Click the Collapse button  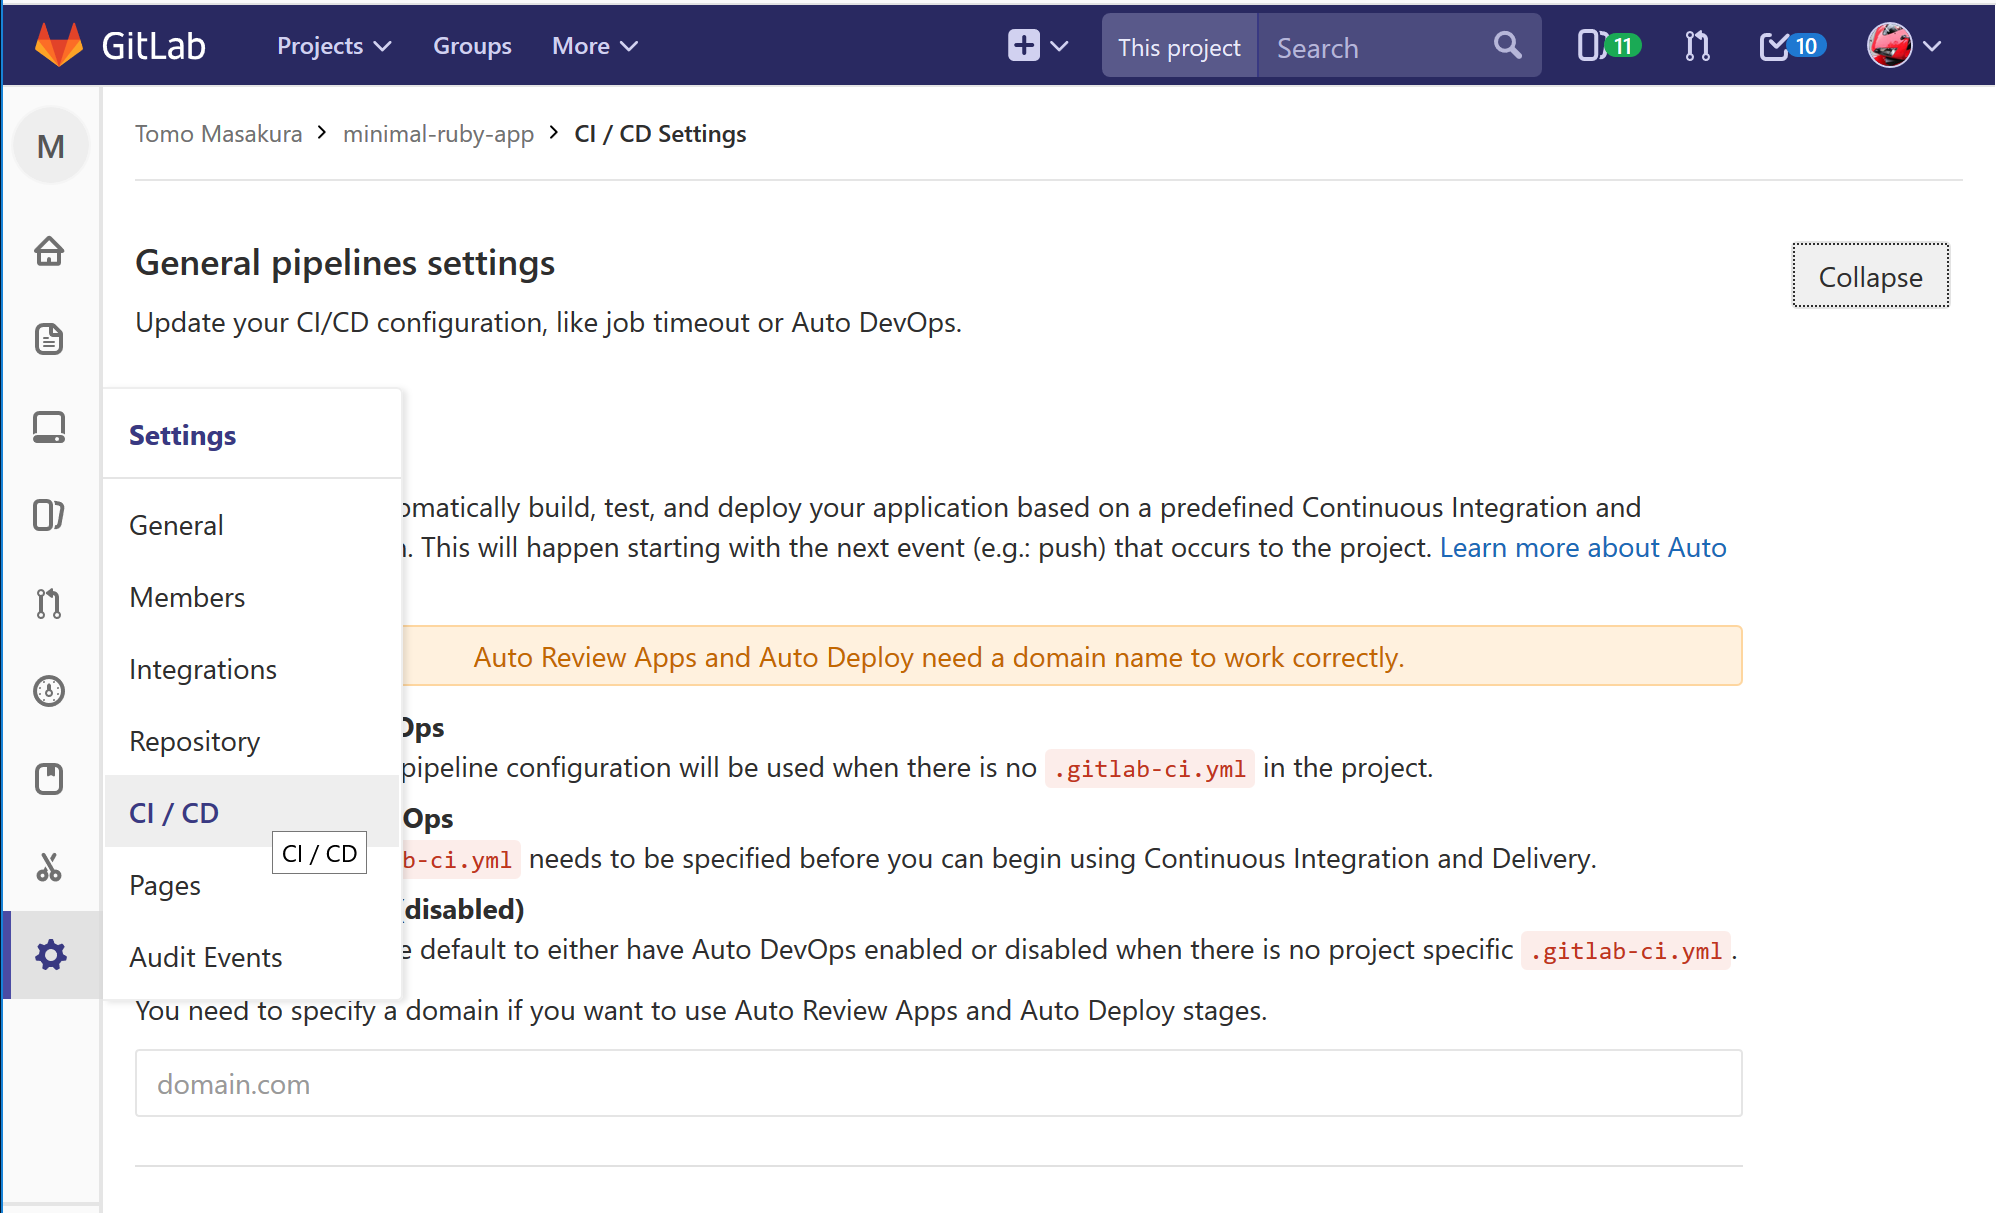(x=1869, y=276)
